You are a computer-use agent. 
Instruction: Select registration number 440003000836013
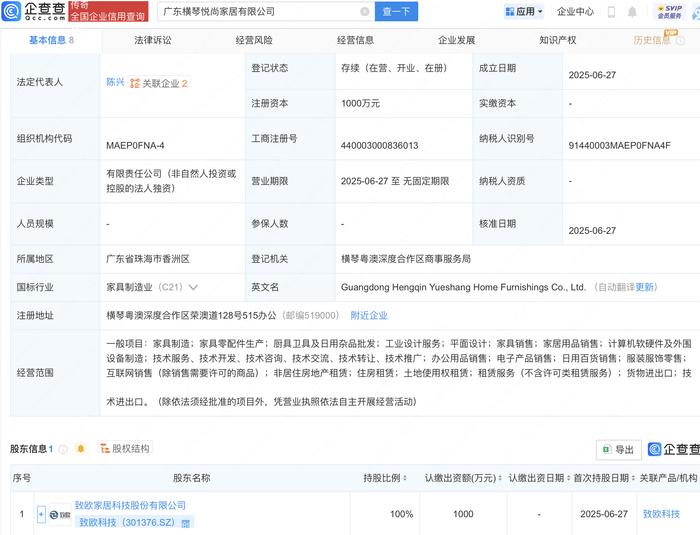(379, 146)
